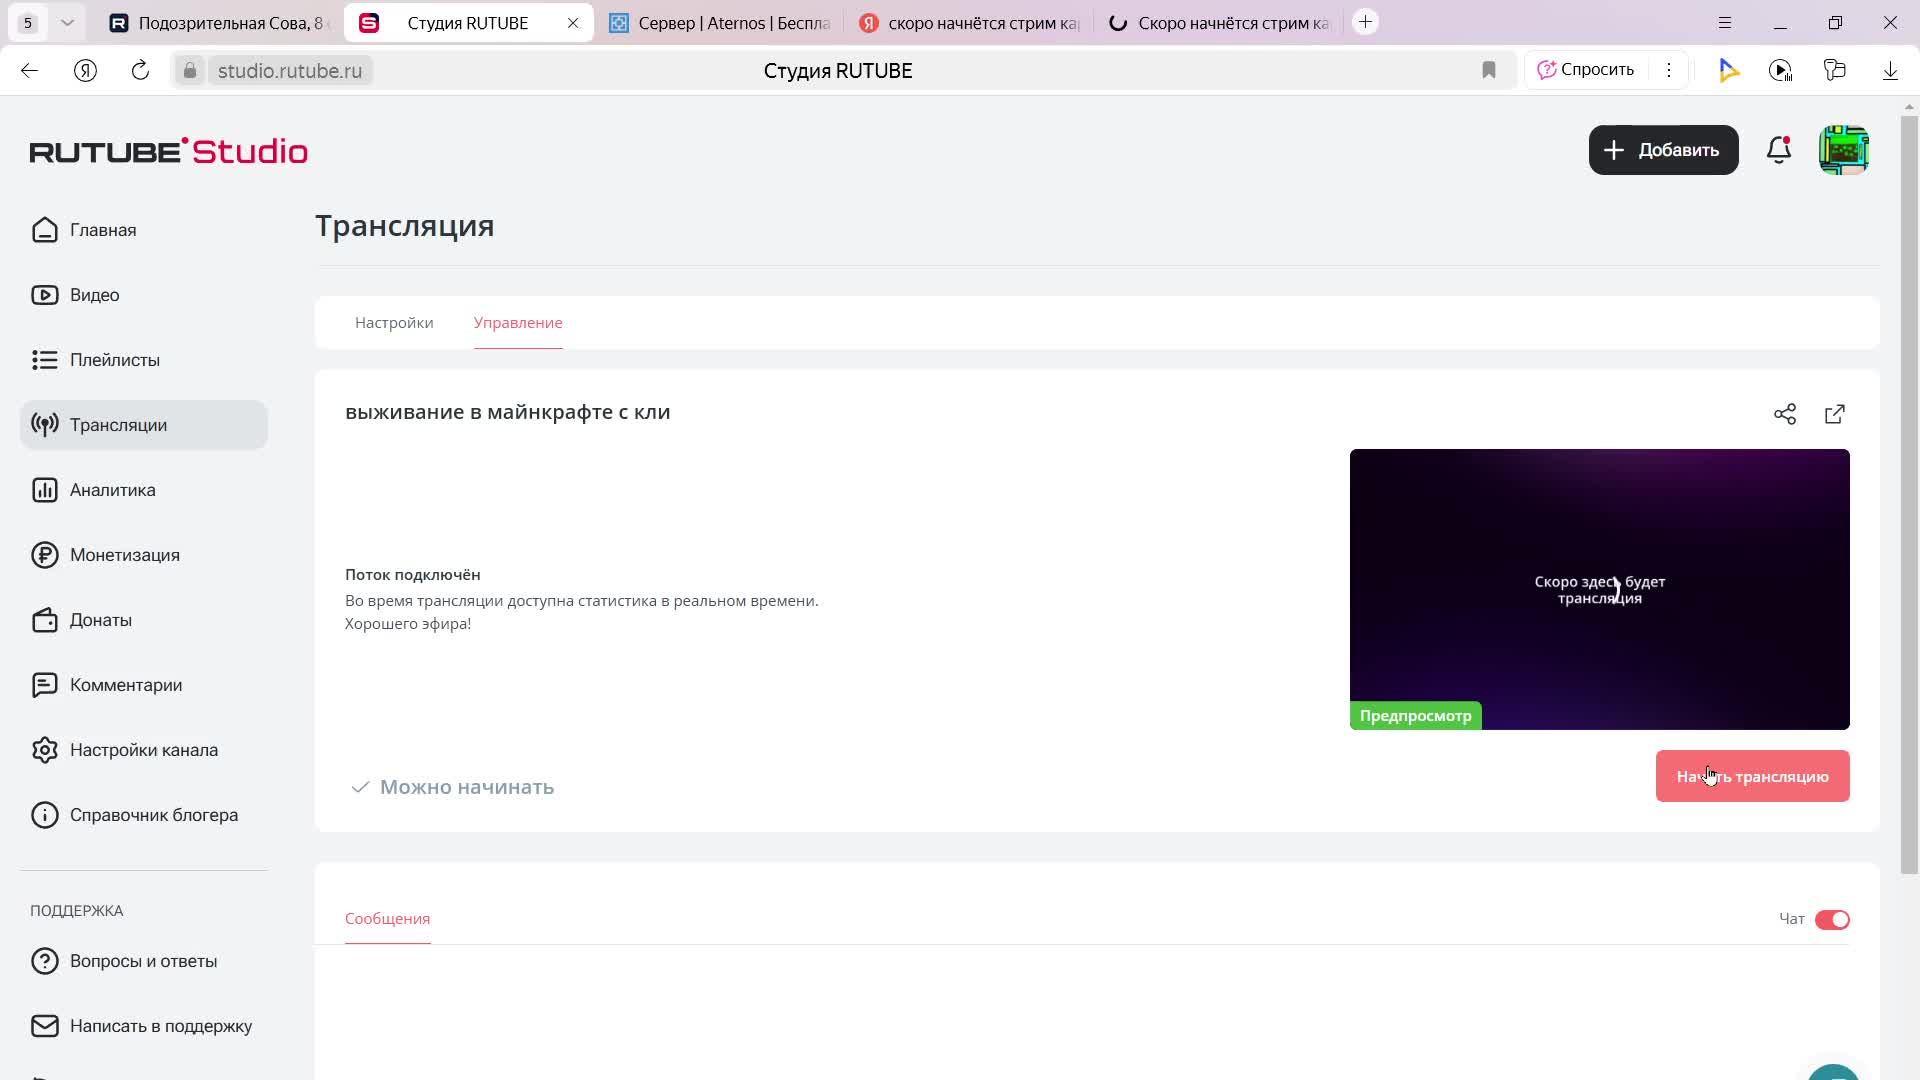
Task: Click the site lock icon in address bar
Action: (190, 70)
